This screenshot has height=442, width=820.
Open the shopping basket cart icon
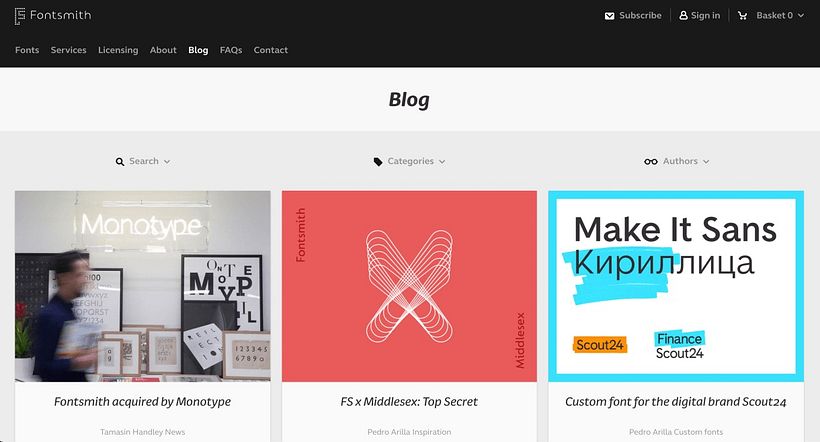(x=742, y=16)
